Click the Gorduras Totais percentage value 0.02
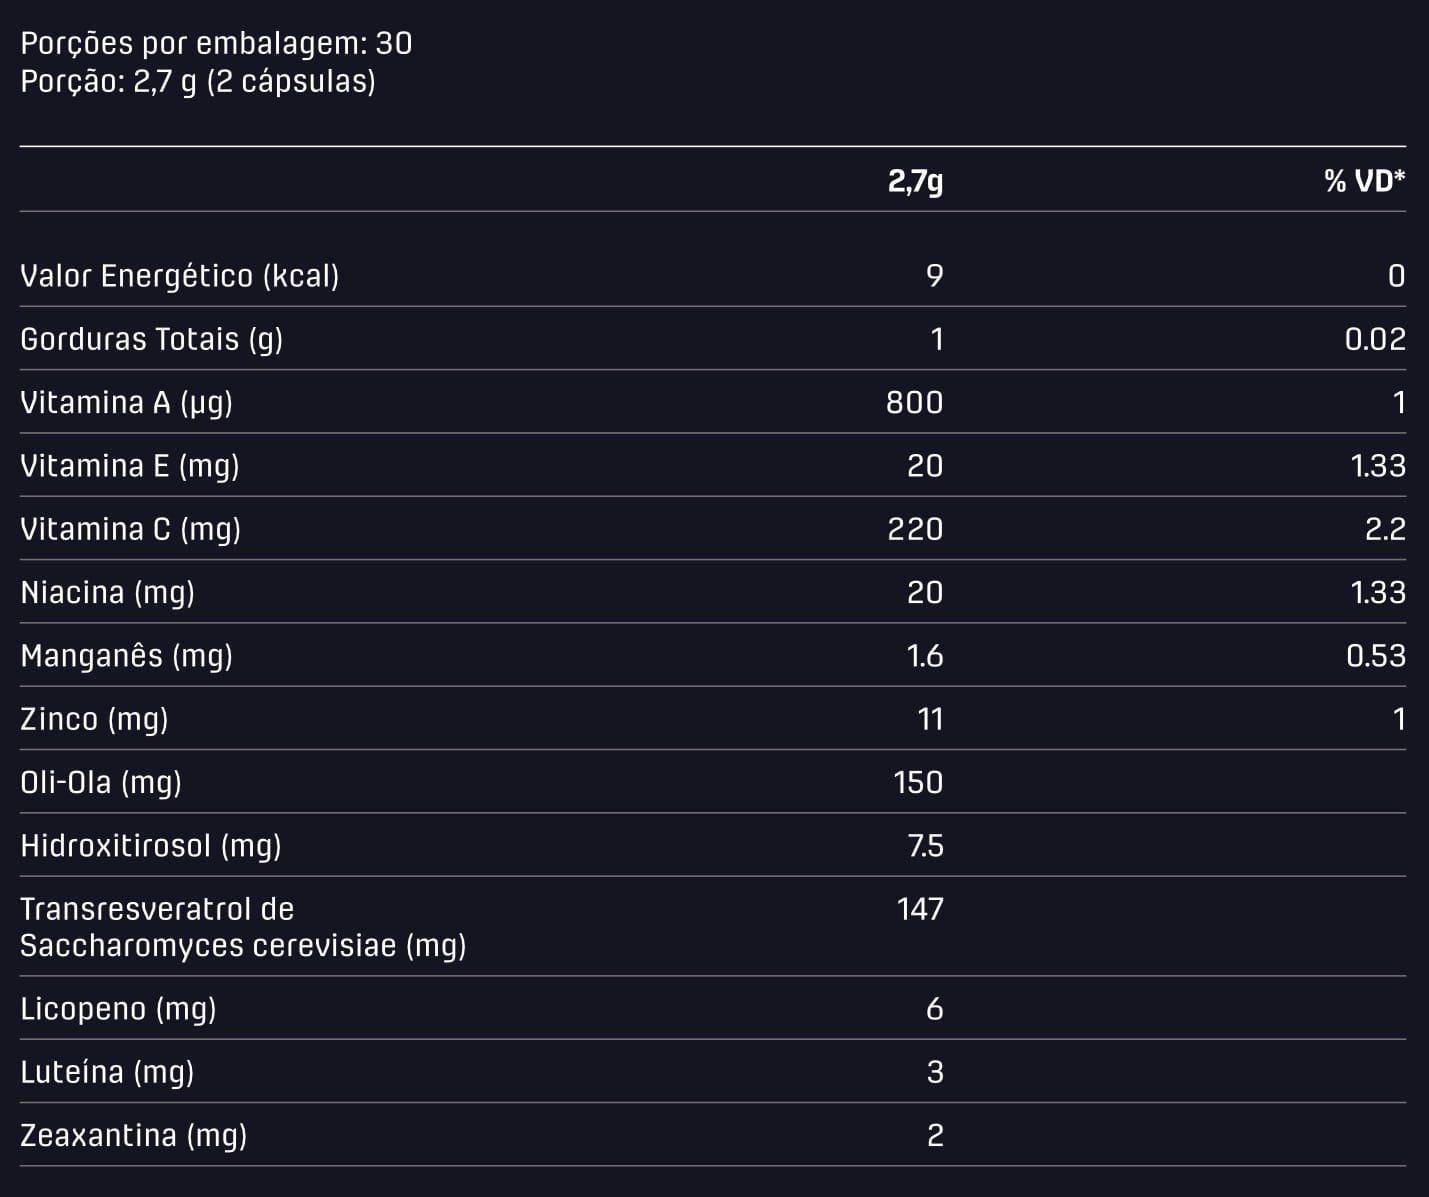The height and width of the screenshot is (1197, 1429). tap(1375, 340)
